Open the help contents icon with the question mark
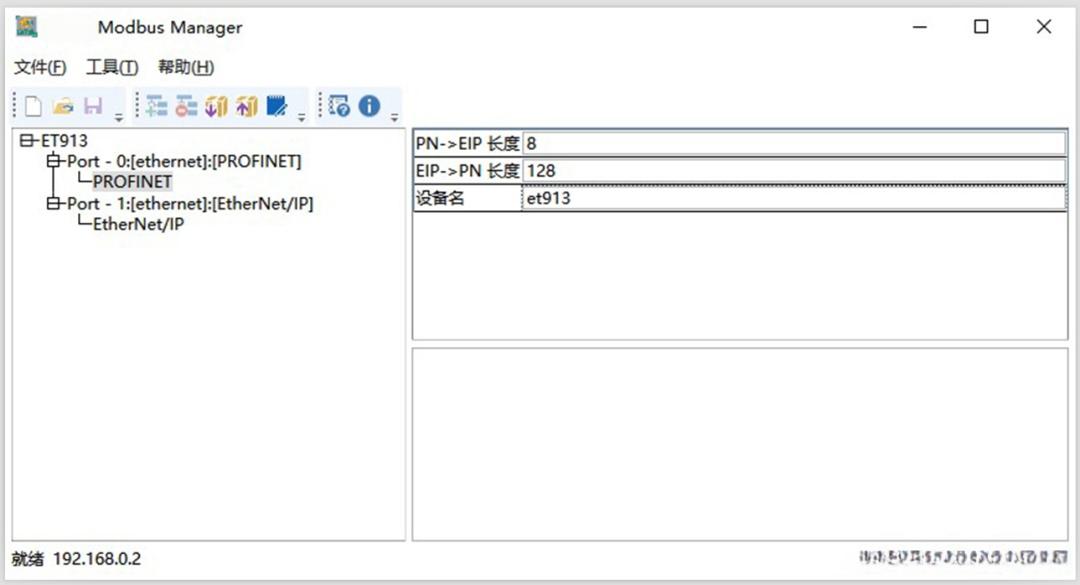The image size is (1080, 585). (x=339, y=106)
